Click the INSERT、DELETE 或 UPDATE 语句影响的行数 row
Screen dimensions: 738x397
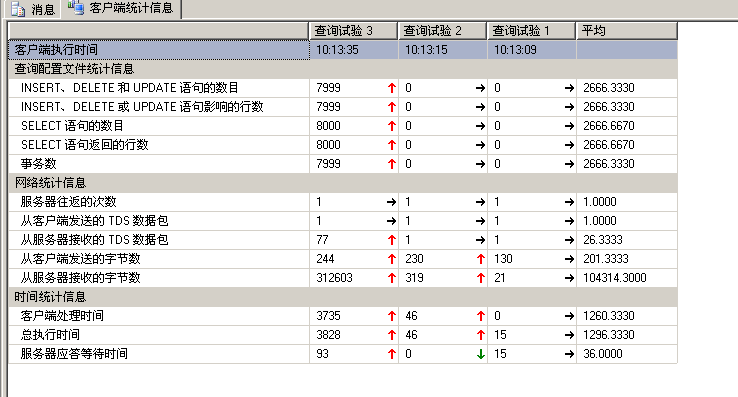click(x=343, y=107)
